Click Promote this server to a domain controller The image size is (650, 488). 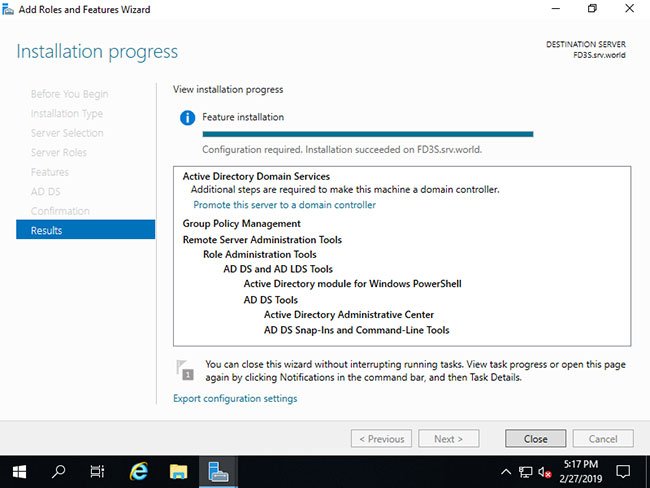click(x=284, y=205)
